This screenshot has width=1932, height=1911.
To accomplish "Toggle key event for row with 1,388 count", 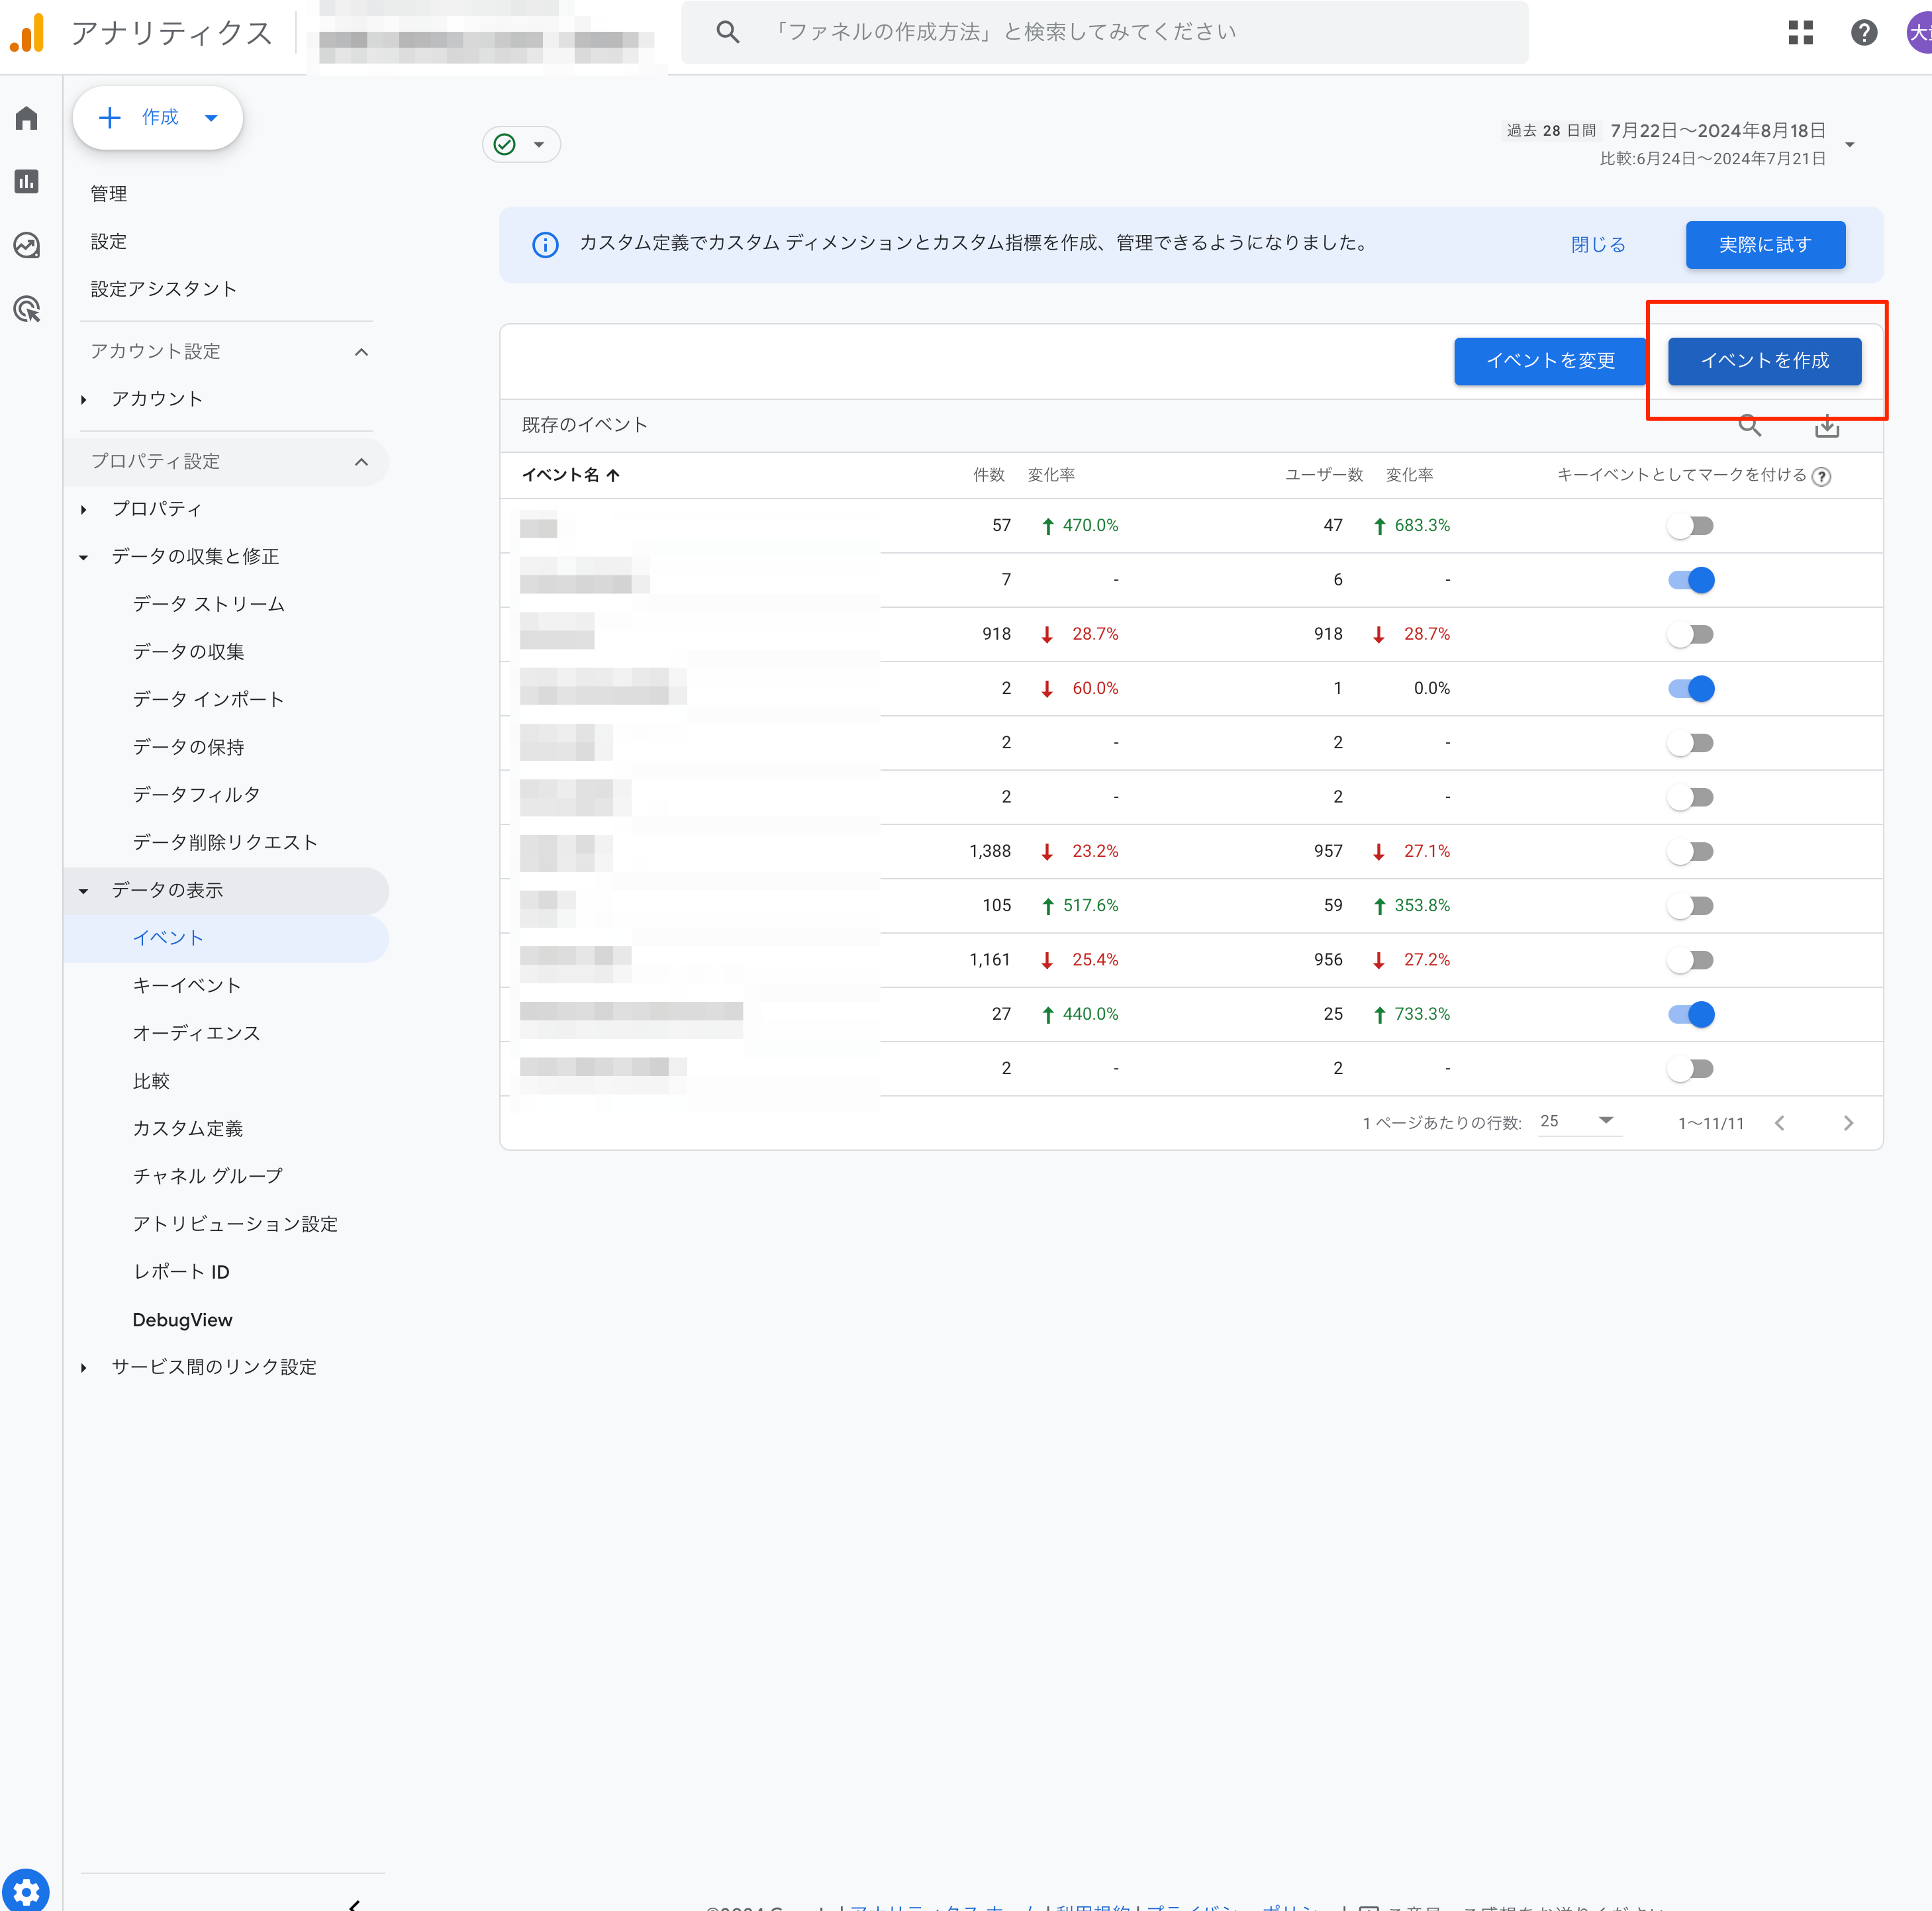I will [1690, 852].
